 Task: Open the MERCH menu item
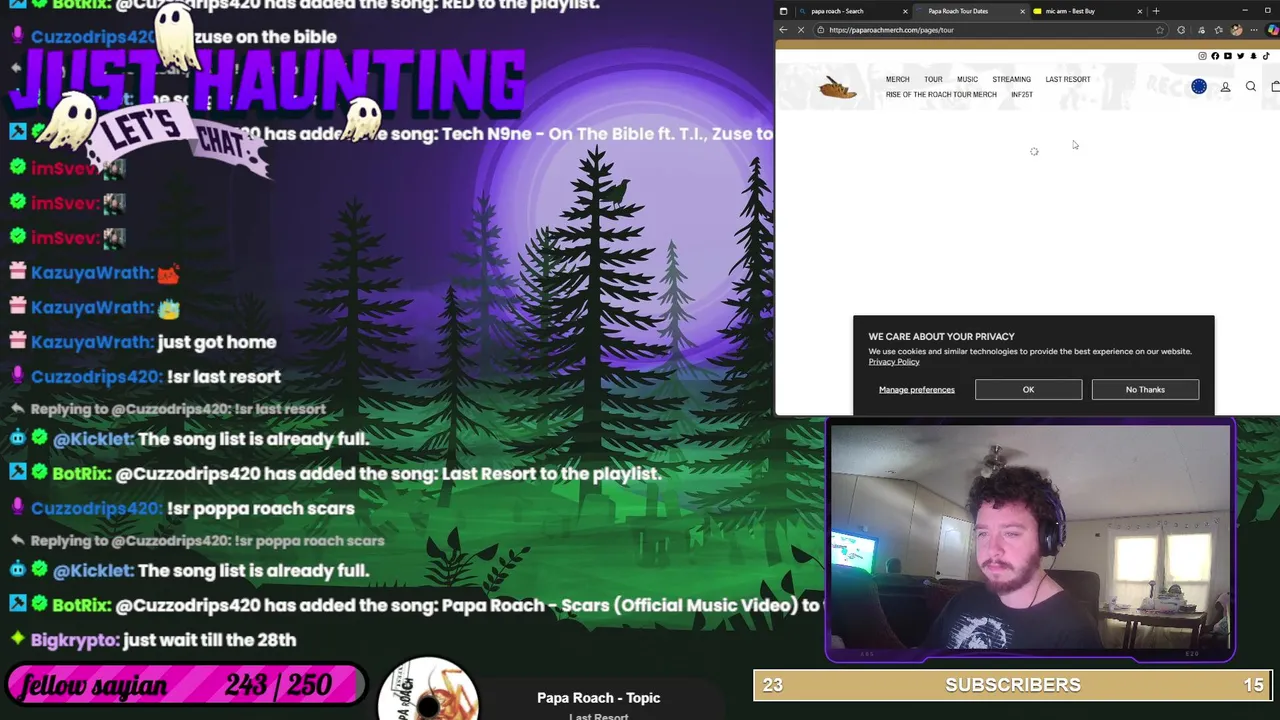897,79
